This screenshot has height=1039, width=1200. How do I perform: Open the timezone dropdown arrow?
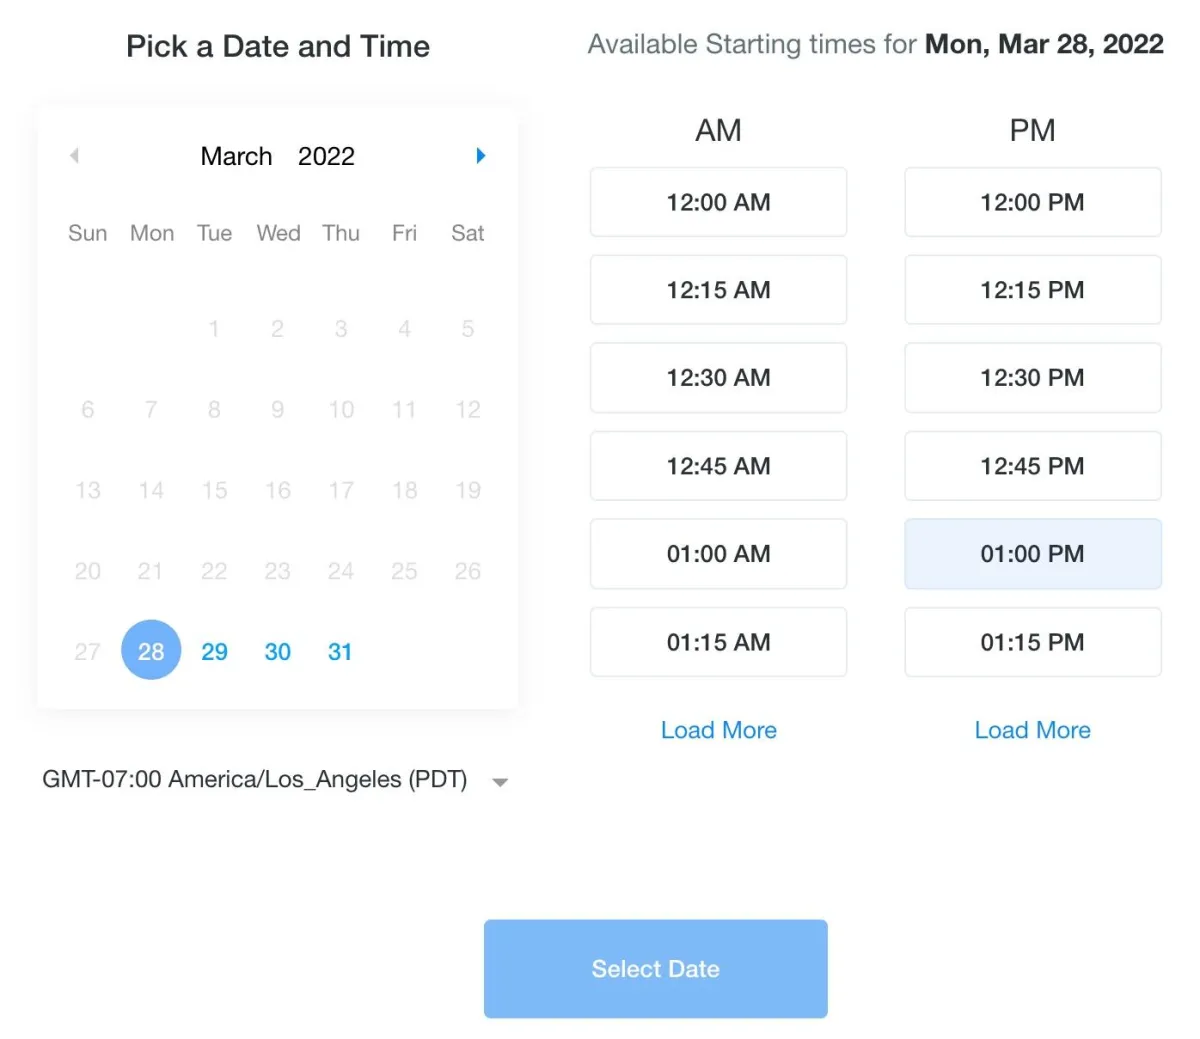pyautogui.click(x=500, y=782)
